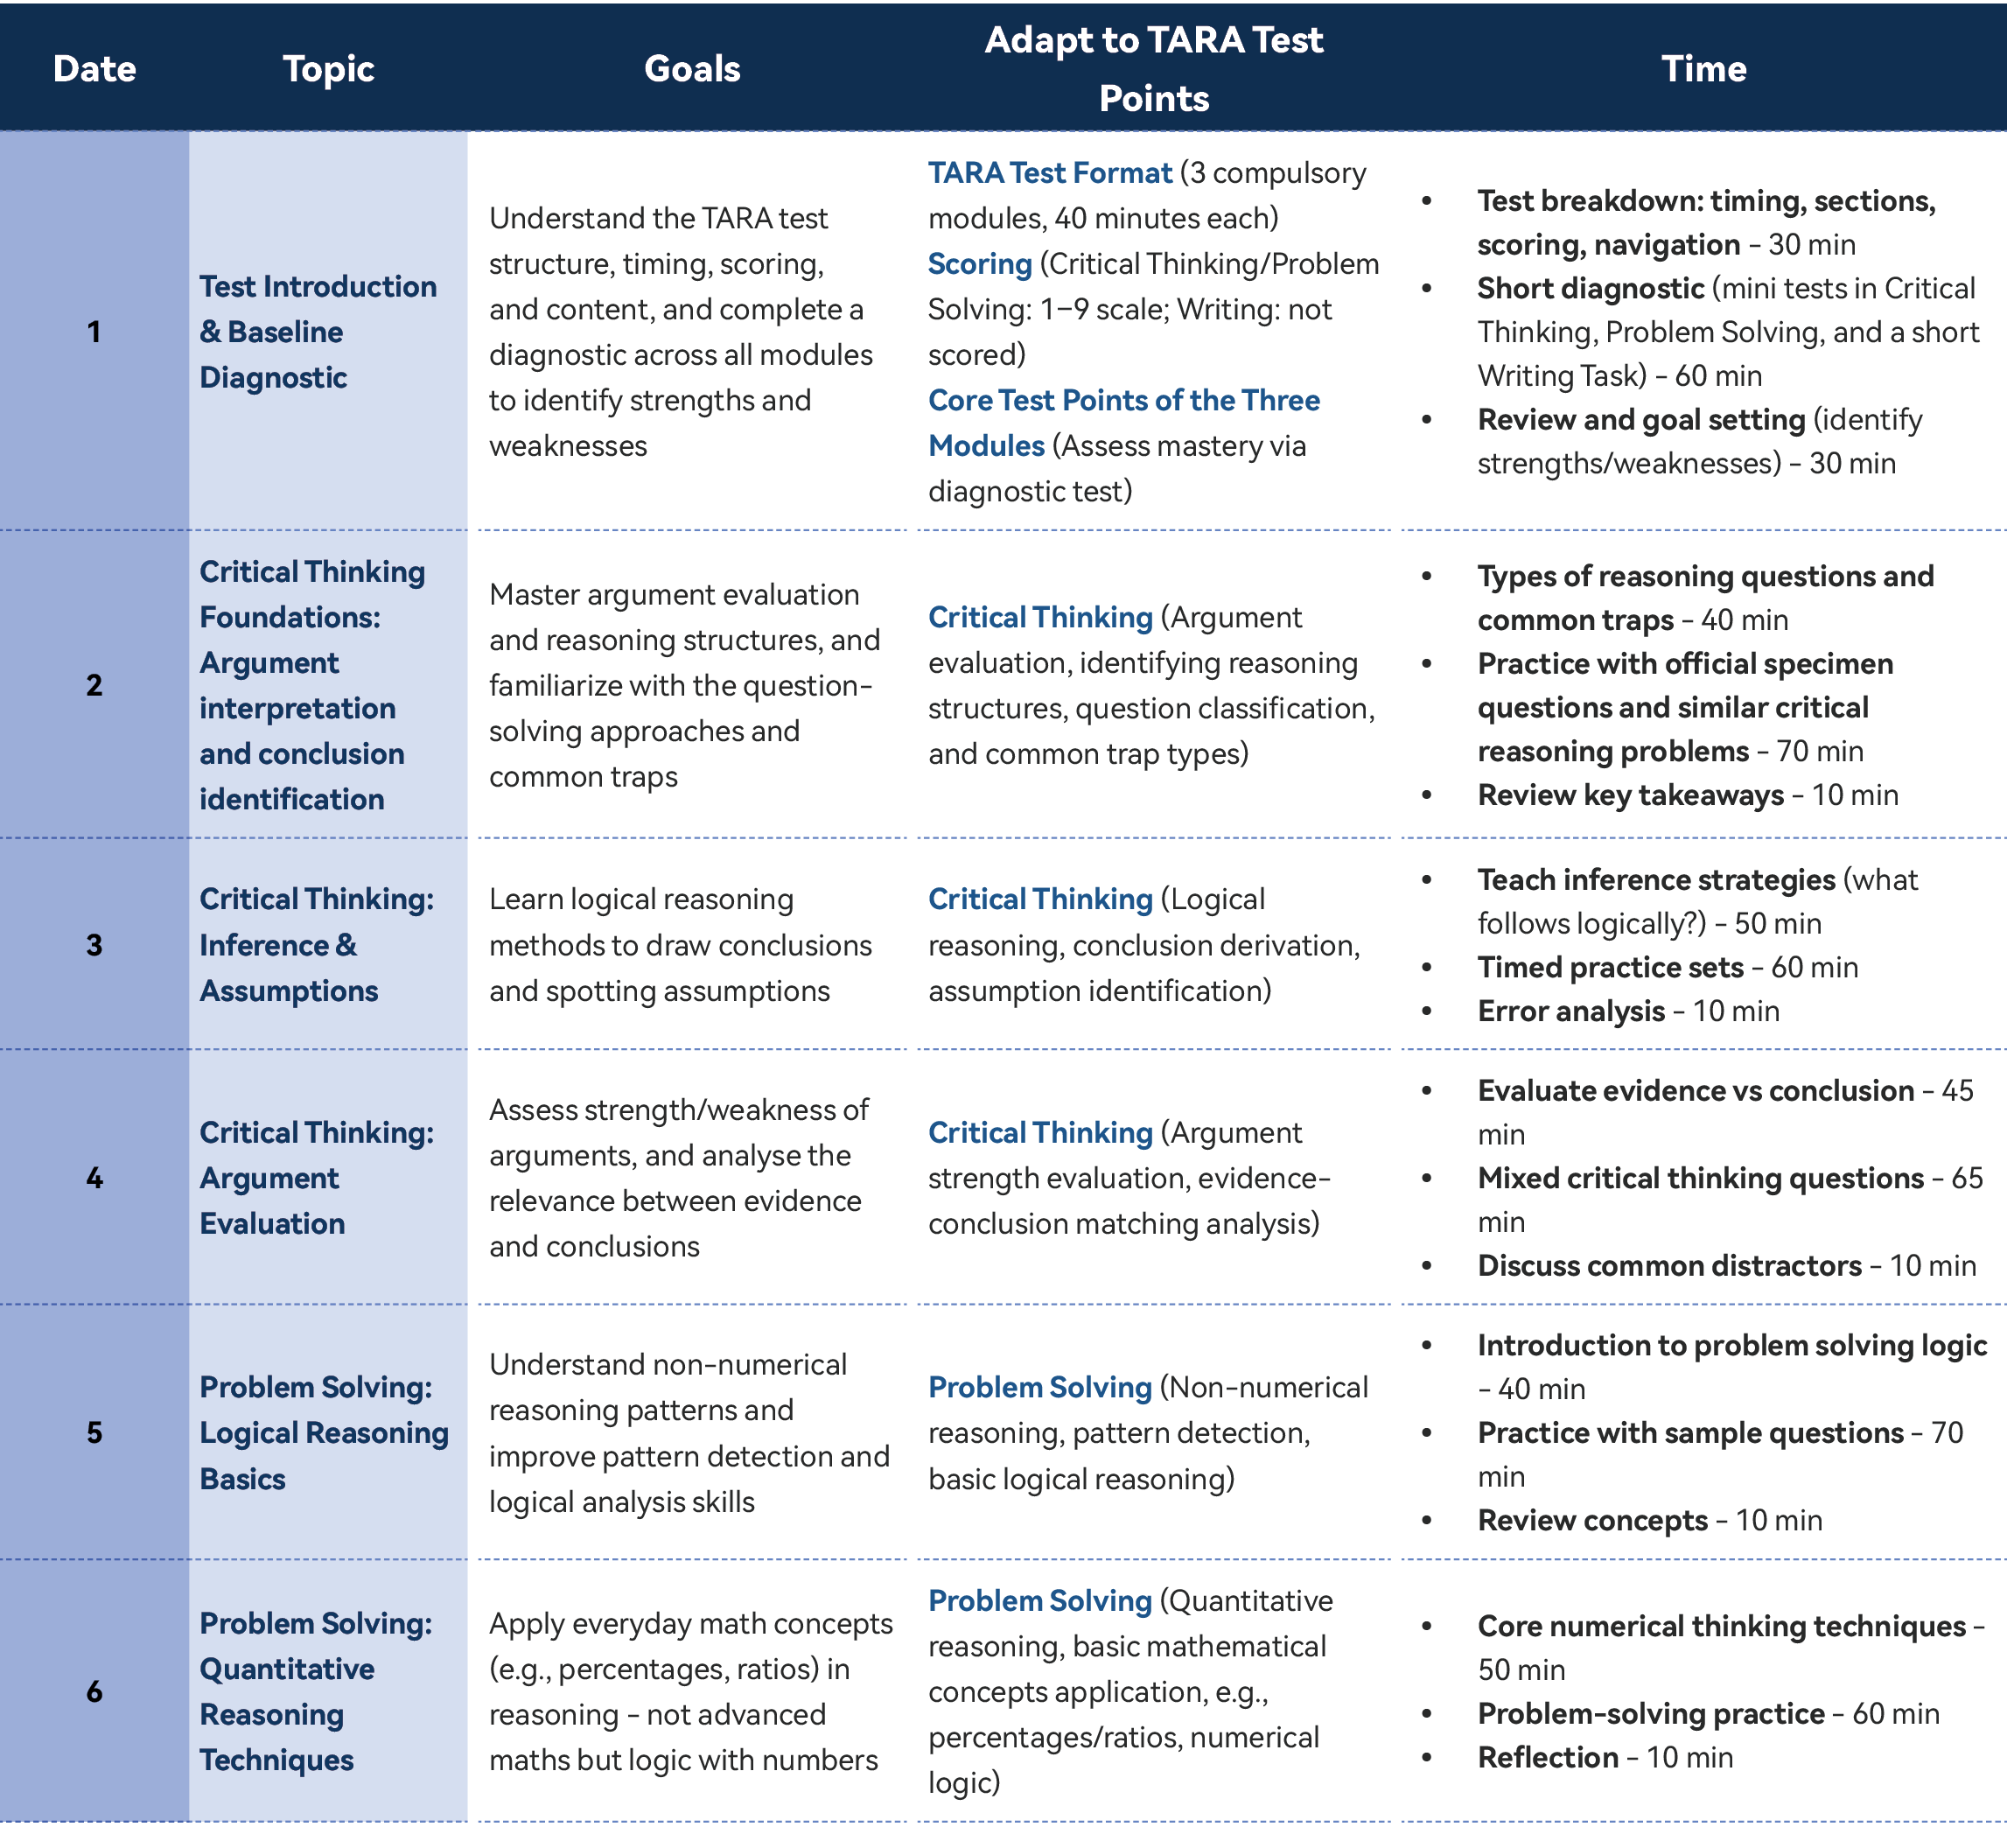Select the 'TARA Test Format' blue text
The height and width of the screenshot is (1848, 2007).
point(1049,173)
